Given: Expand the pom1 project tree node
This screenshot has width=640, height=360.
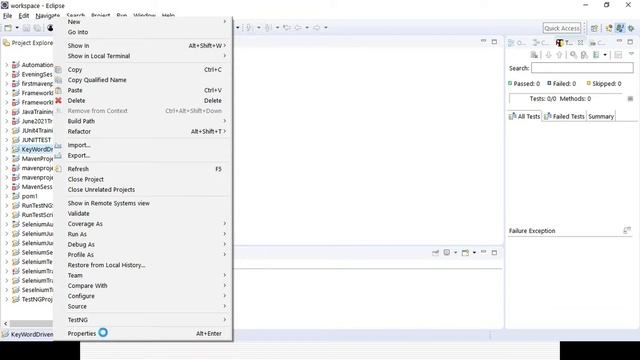Looking at the screenshot, I should 6,196.
